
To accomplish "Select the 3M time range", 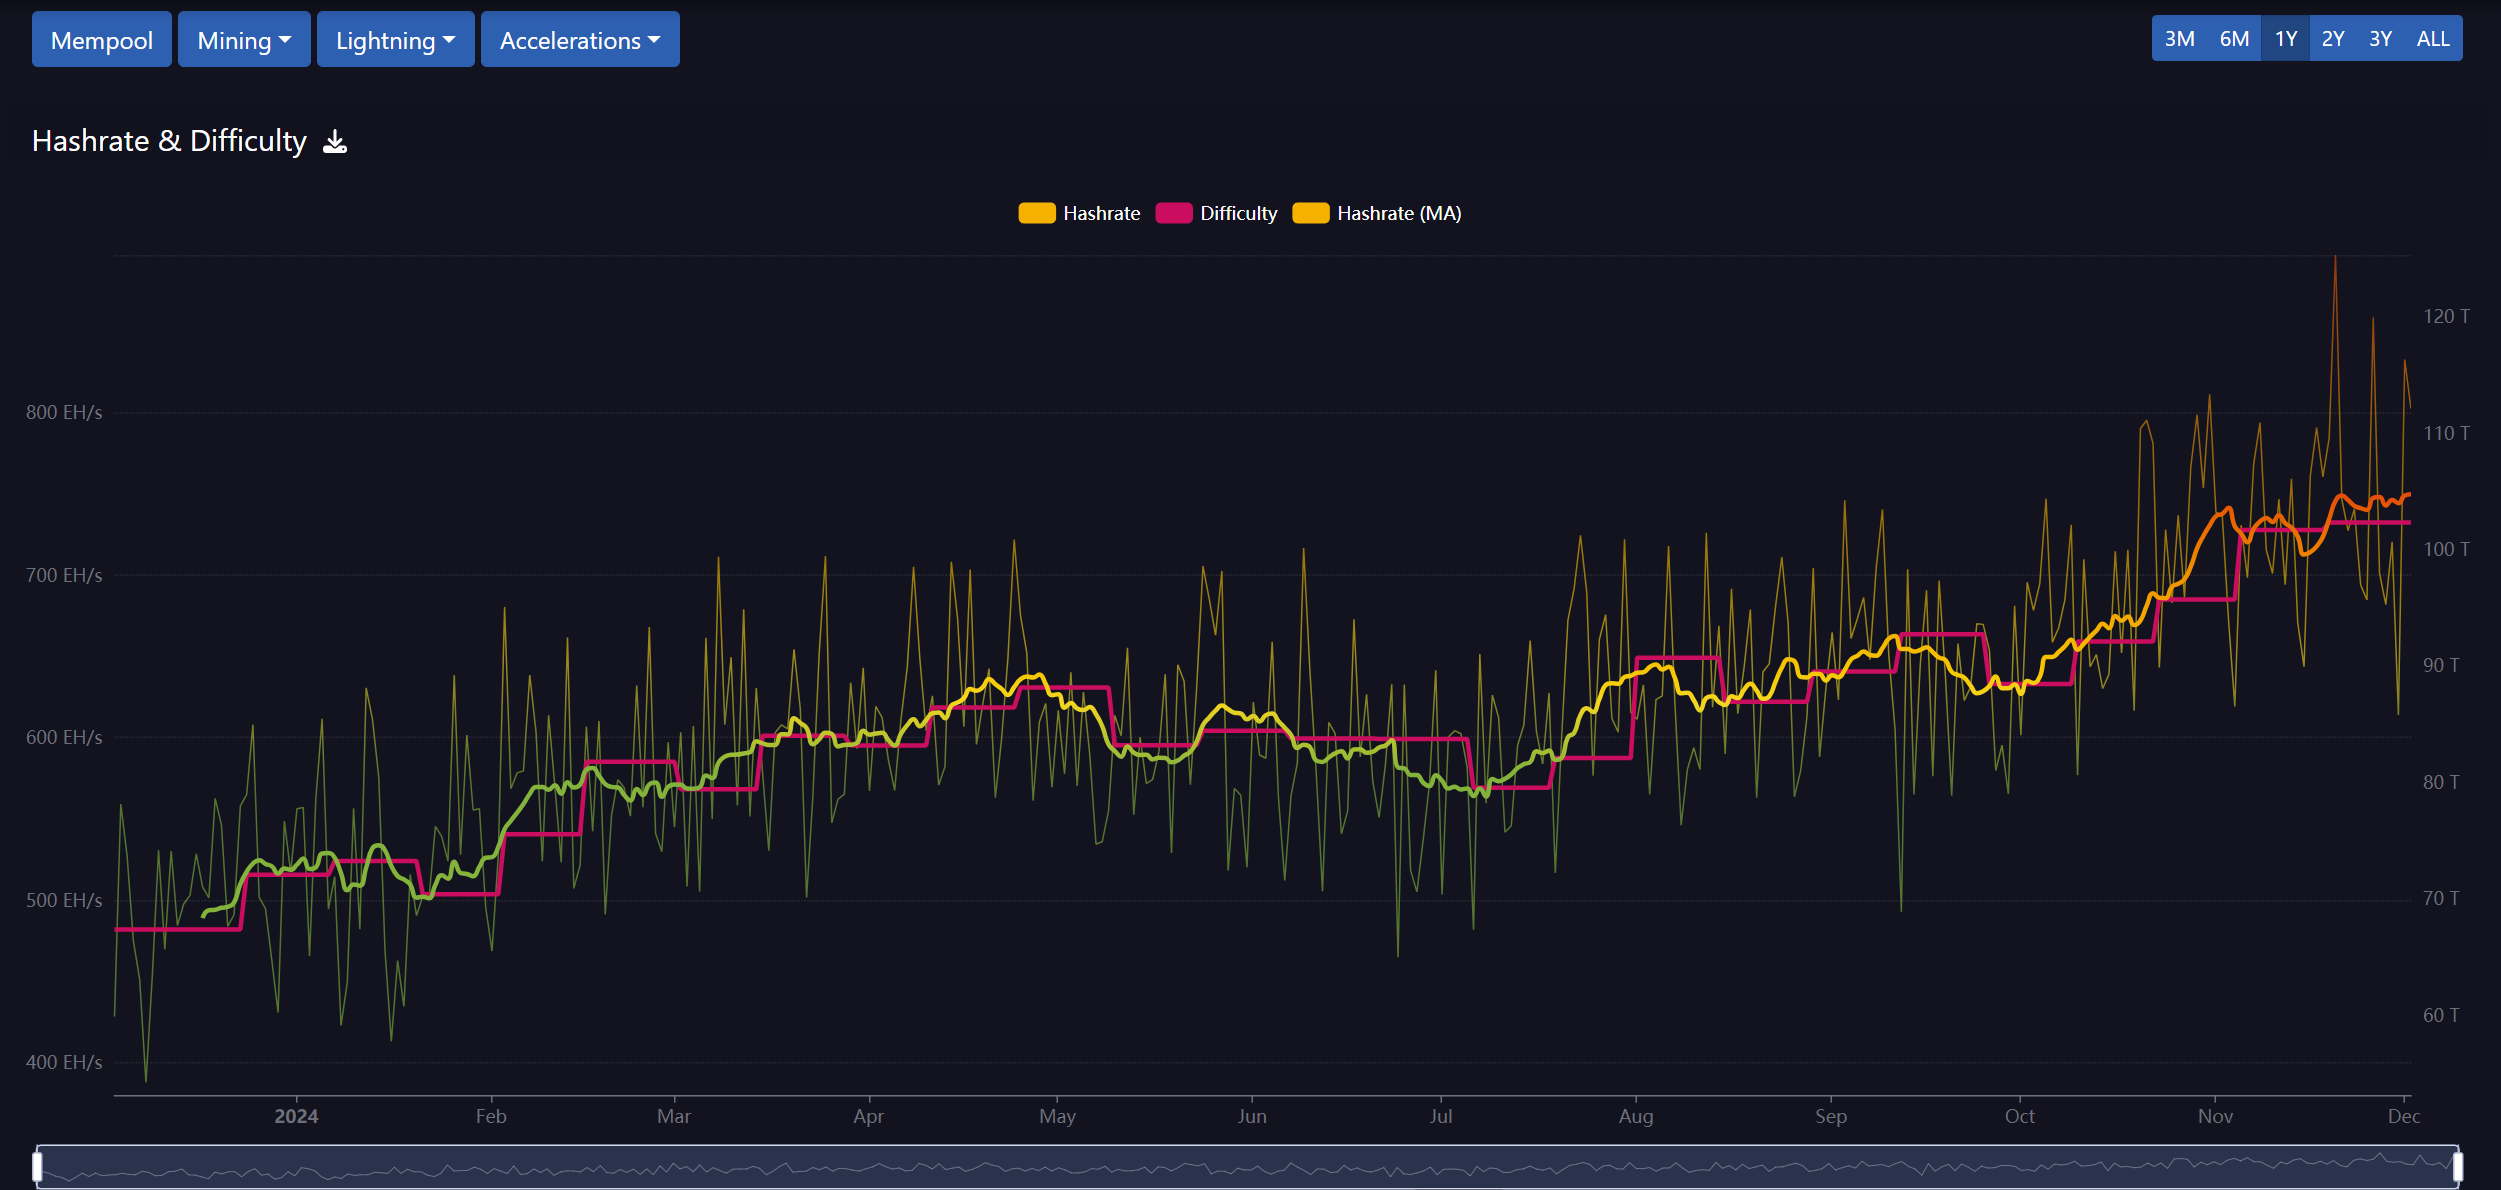I will point(2179,39).
